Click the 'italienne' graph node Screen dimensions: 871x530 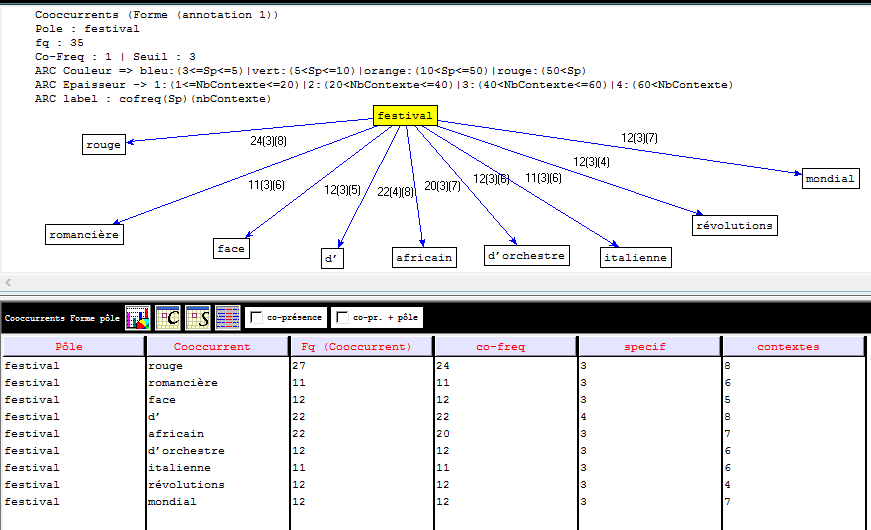635,257
